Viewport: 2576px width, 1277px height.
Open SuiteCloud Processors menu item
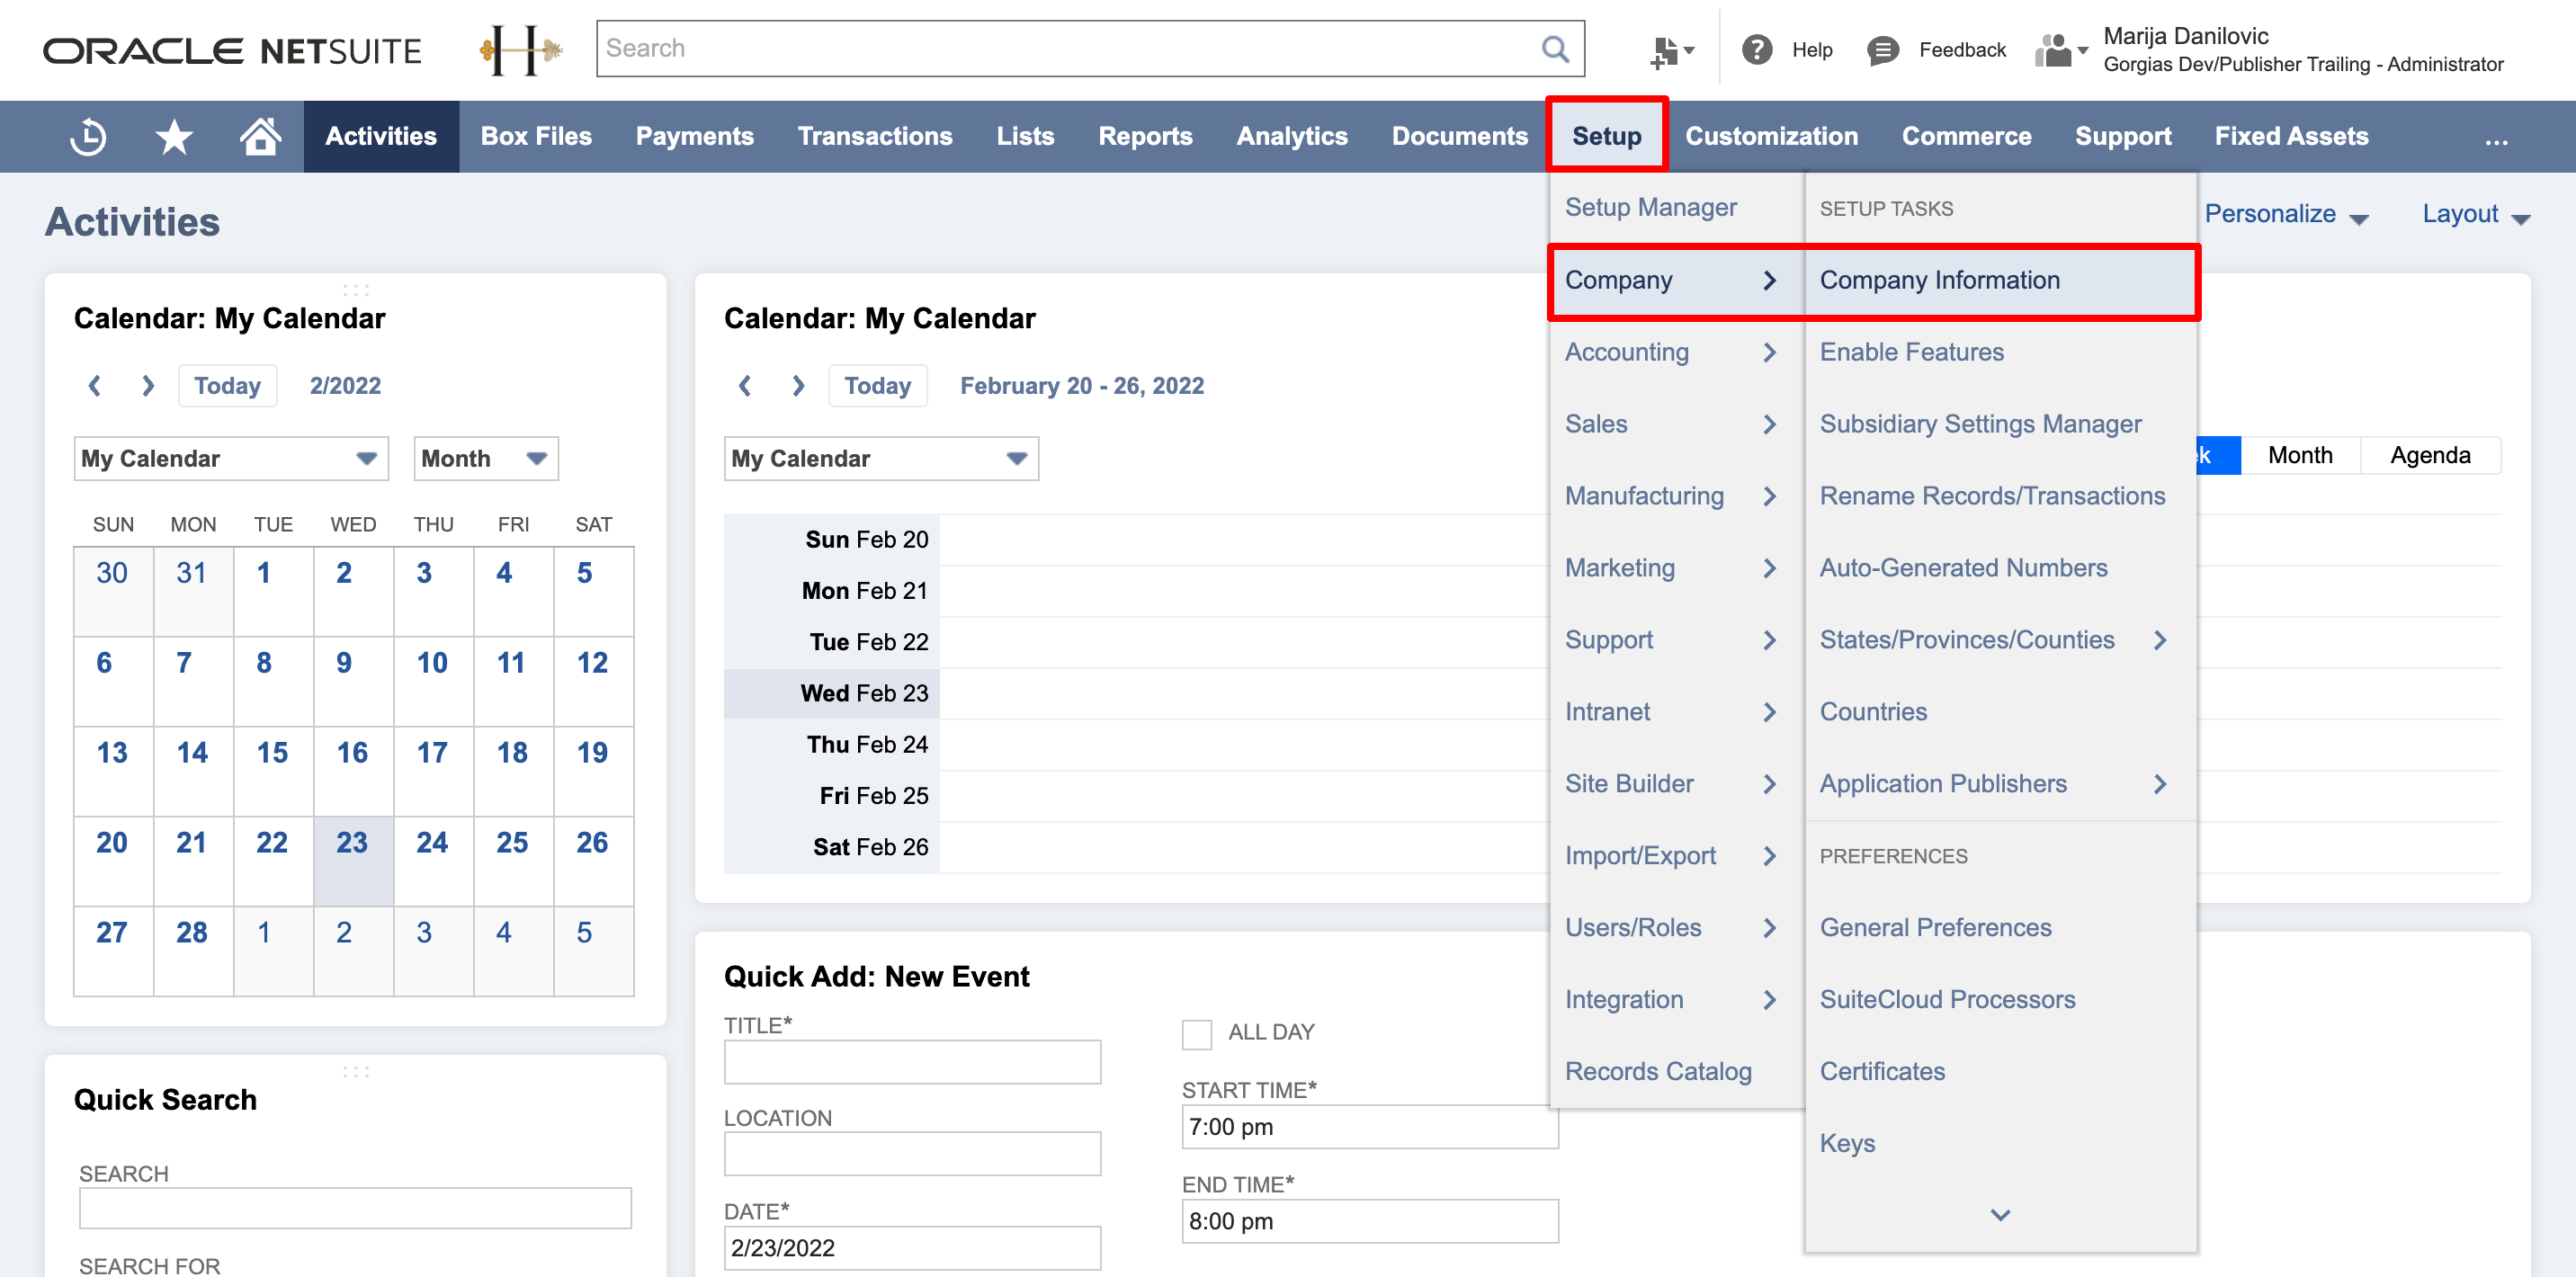[x=1947, y=1000]
